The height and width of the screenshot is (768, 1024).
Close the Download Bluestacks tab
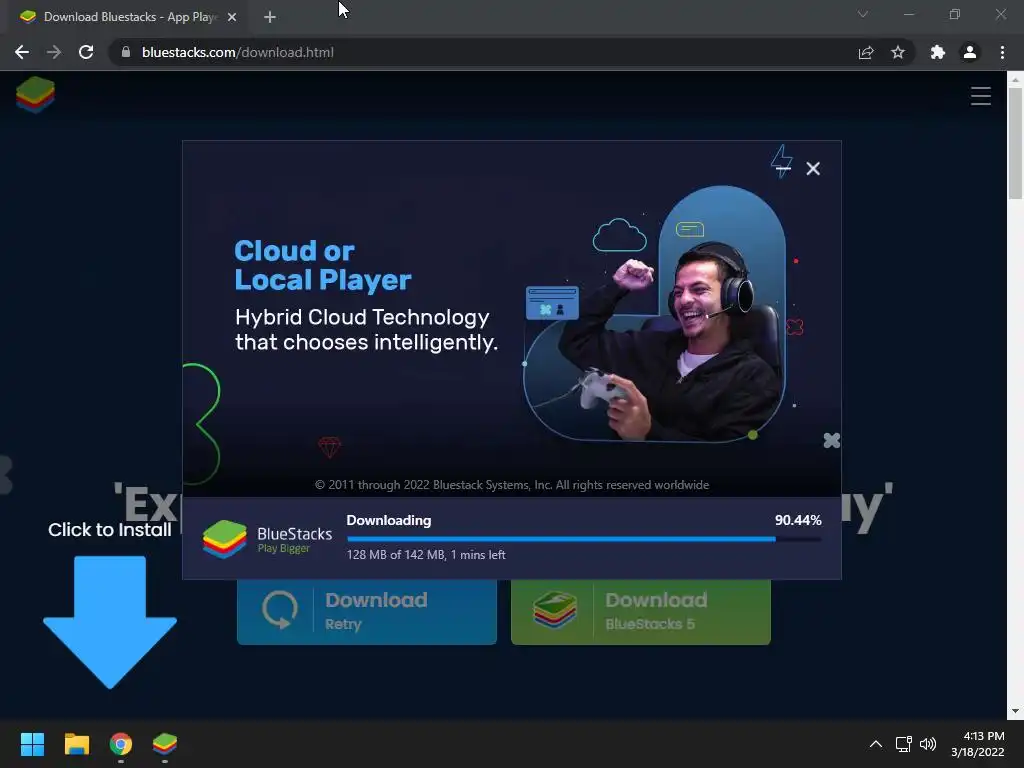pyautogui.click(x=232, y=17)
